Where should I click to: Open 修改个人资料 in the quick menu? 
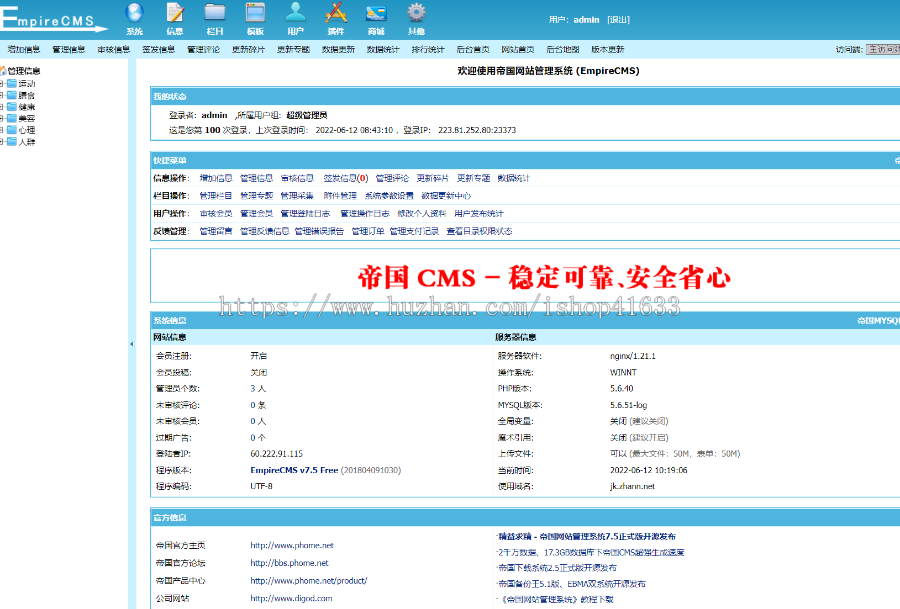click(422, 214)
